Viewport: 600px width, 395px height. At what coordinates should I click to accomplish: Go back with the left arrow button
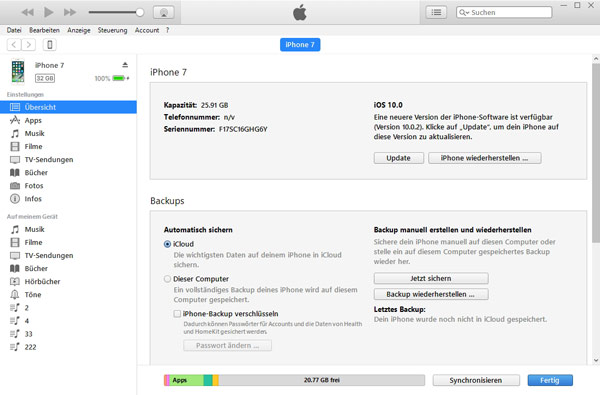pos(14,45)
